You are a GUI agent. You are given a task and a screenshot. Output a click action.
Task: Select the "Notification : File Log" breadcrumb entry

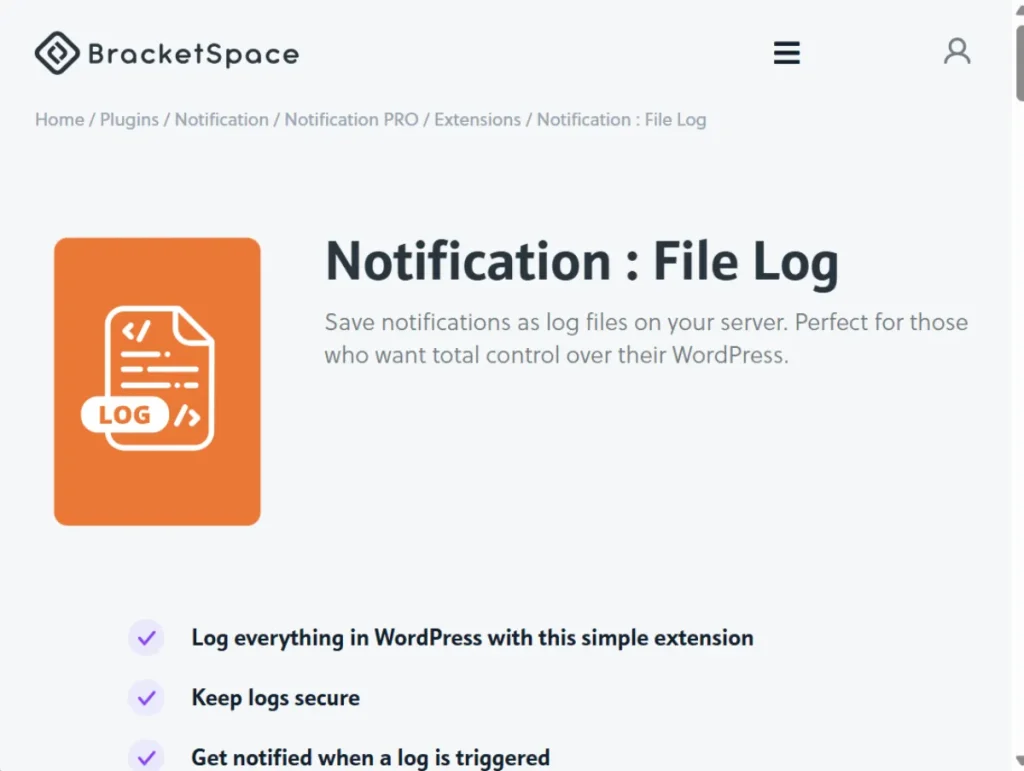[x=620, y=119]
